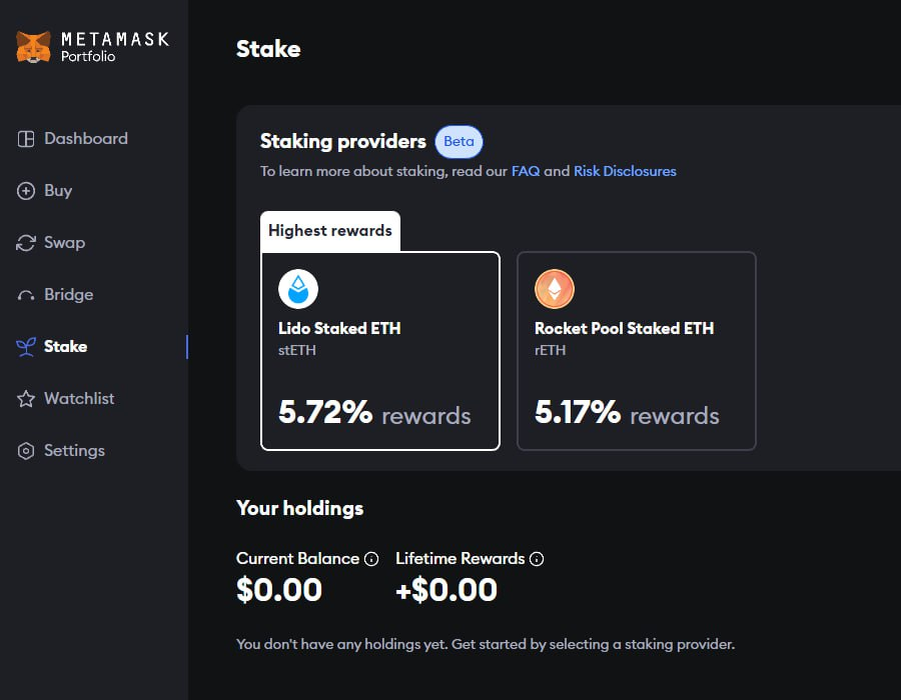Click the Rocket Pool rETH icon

pyautogui.click(x=554, y=289)
